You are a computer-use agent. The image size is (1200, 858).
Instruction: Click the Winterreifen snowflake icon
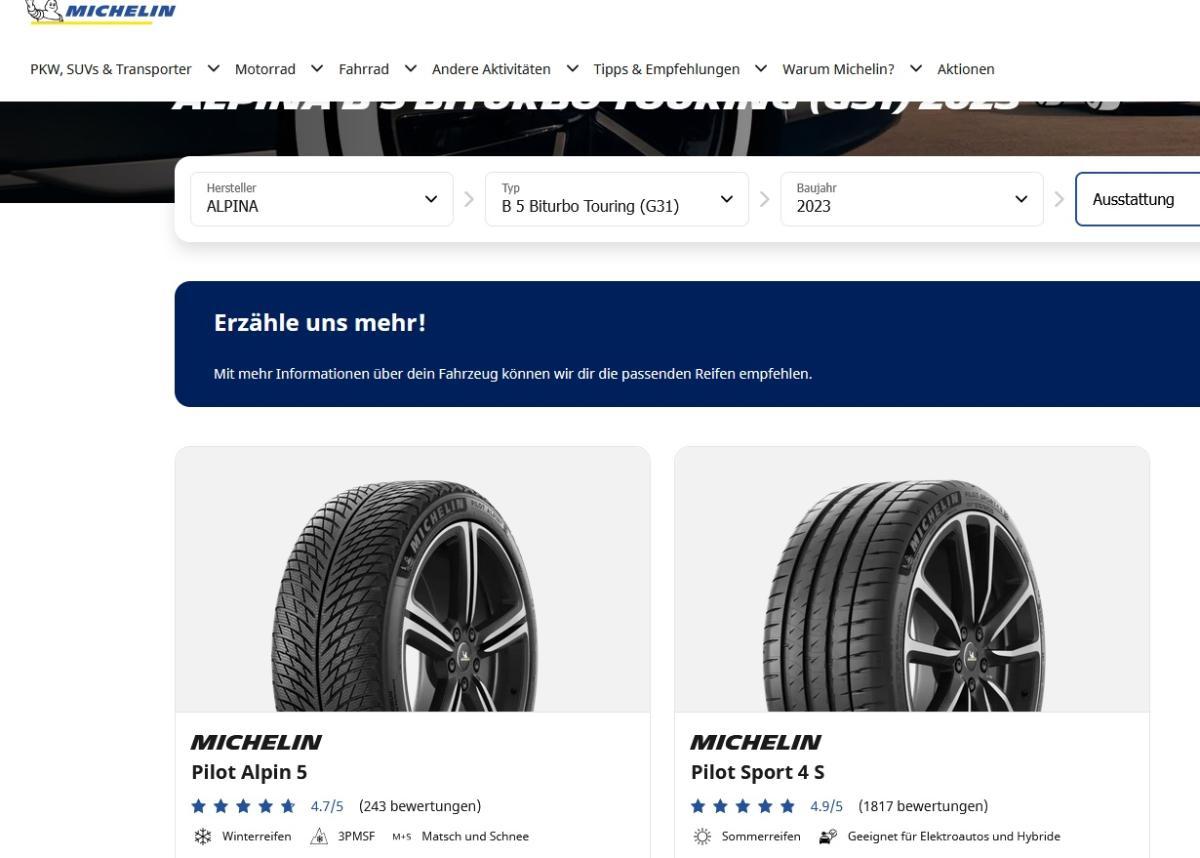coord(203,837)
